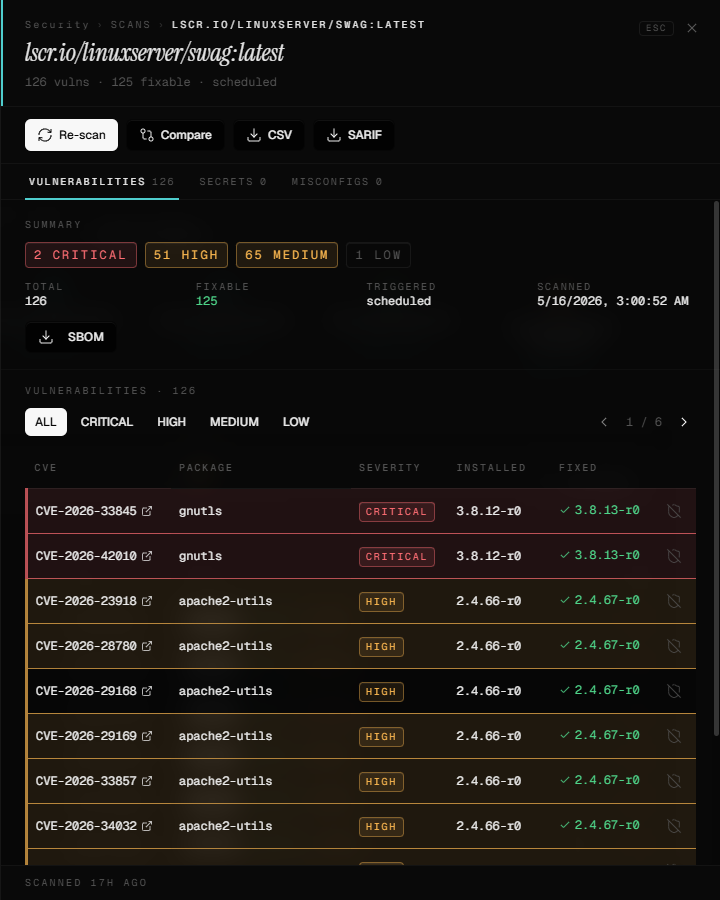This screenshot has height=900, width=720.
Task: Download the SARIF report
Action: [354, 135]
